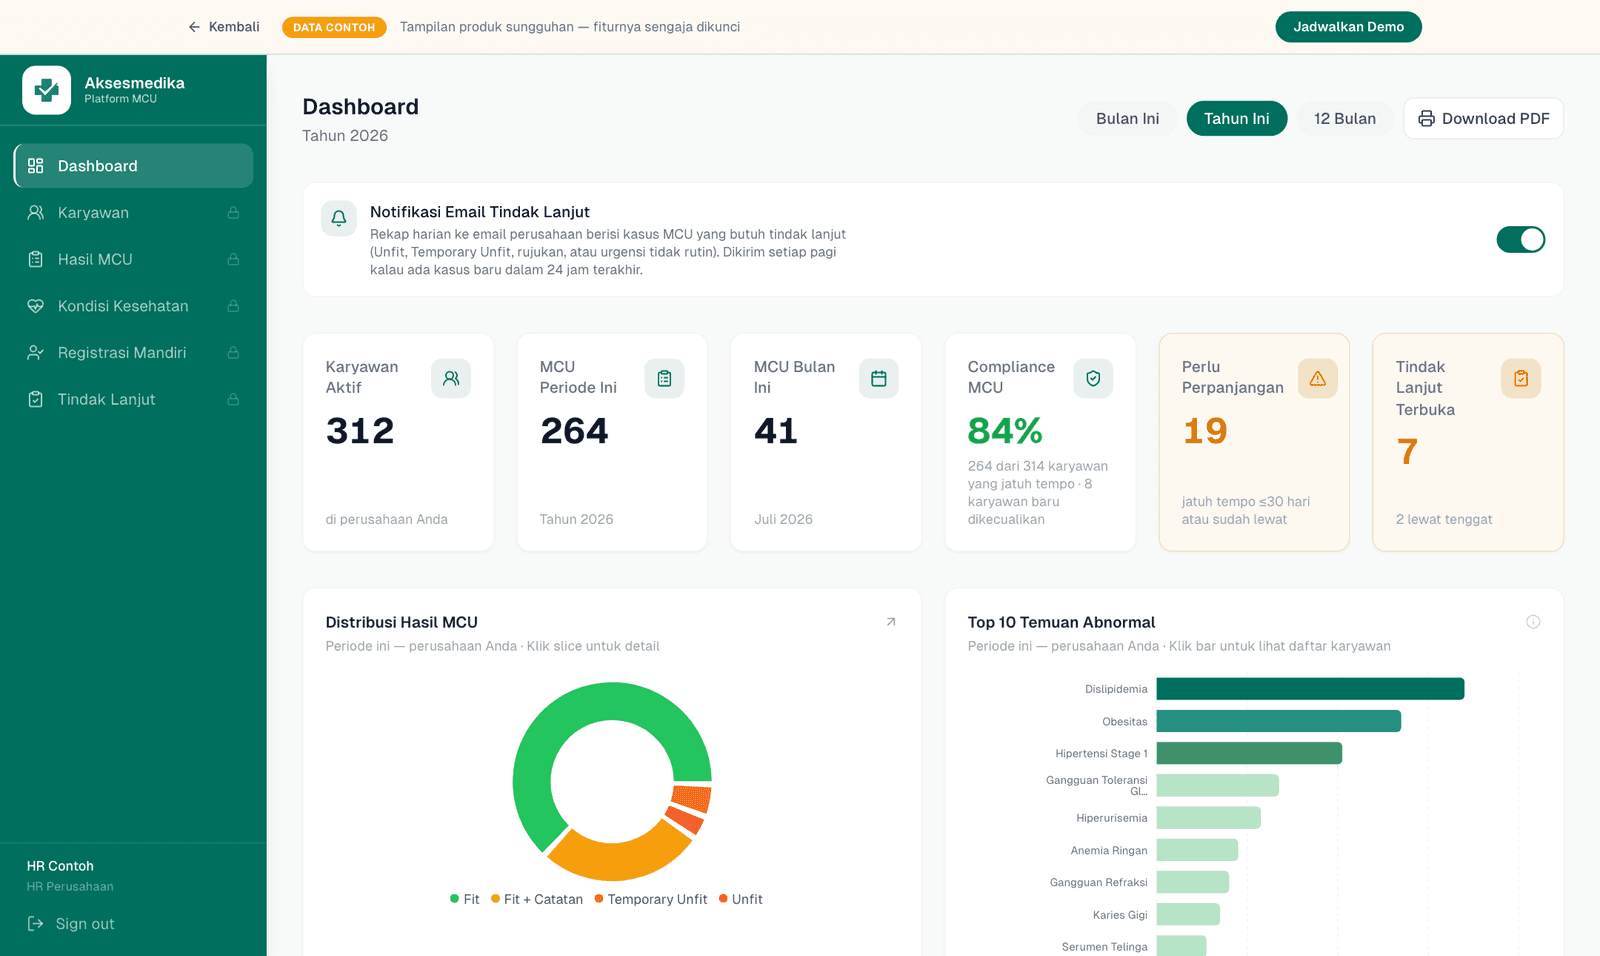
Task: Click the lock icon beside Karyawan
Action: (x=233, y=213)
